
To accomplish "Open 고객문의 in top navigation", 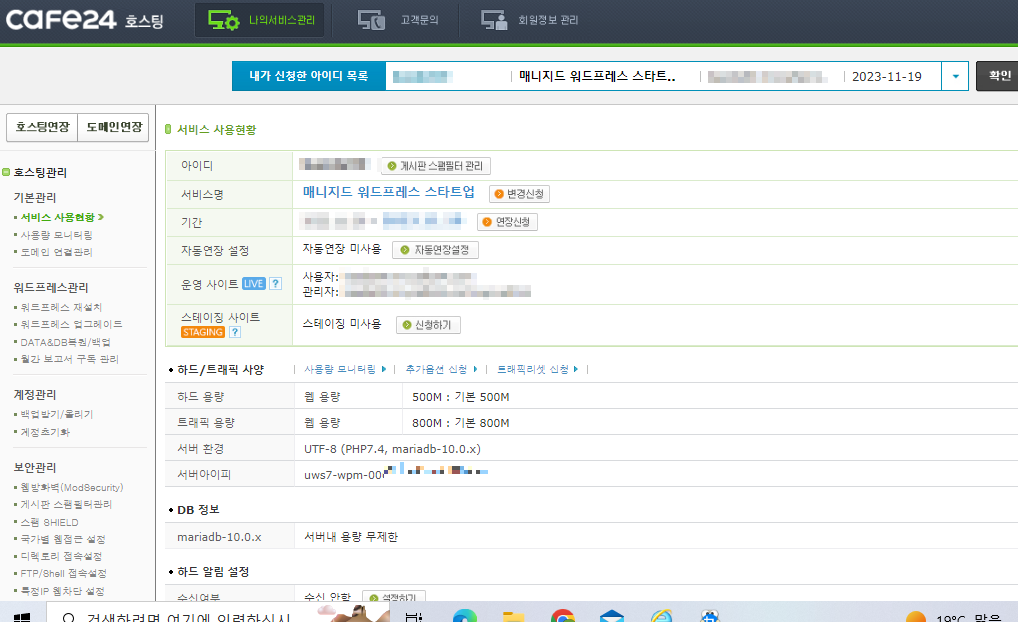I will point(397,20).
